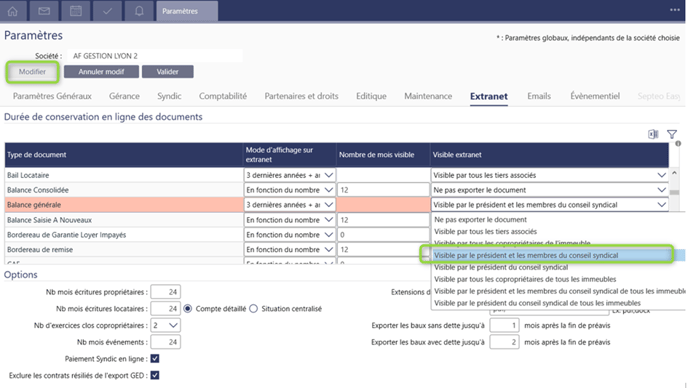This screenshot has width=688, height=388.
Task: Click the Type de document column header
Action: [x=124, y=154]
